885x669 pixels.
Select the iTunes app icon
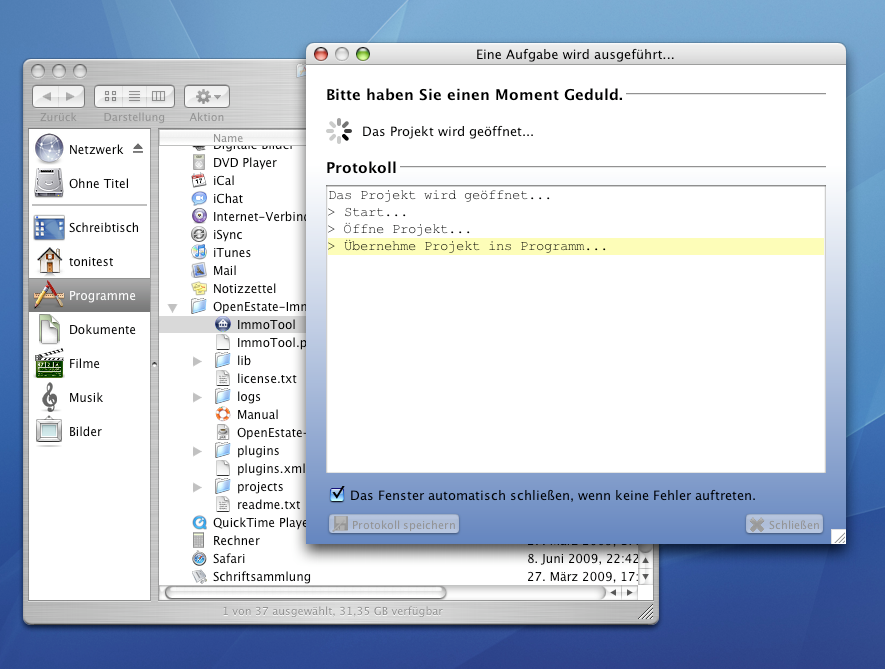point(198,252)
